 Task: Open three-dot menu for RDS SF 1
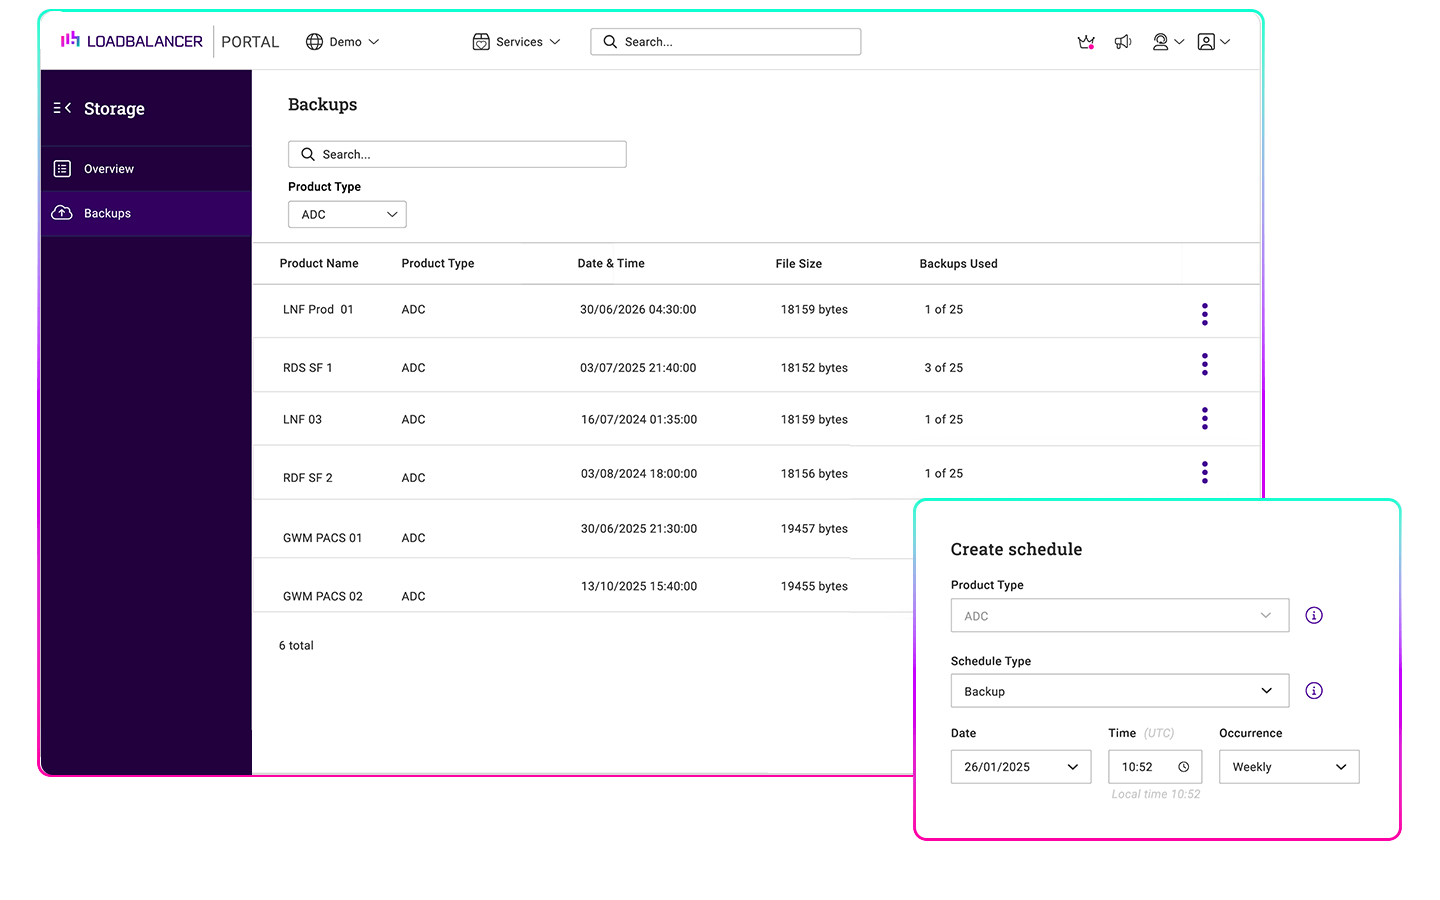(x=1205, y=364)
